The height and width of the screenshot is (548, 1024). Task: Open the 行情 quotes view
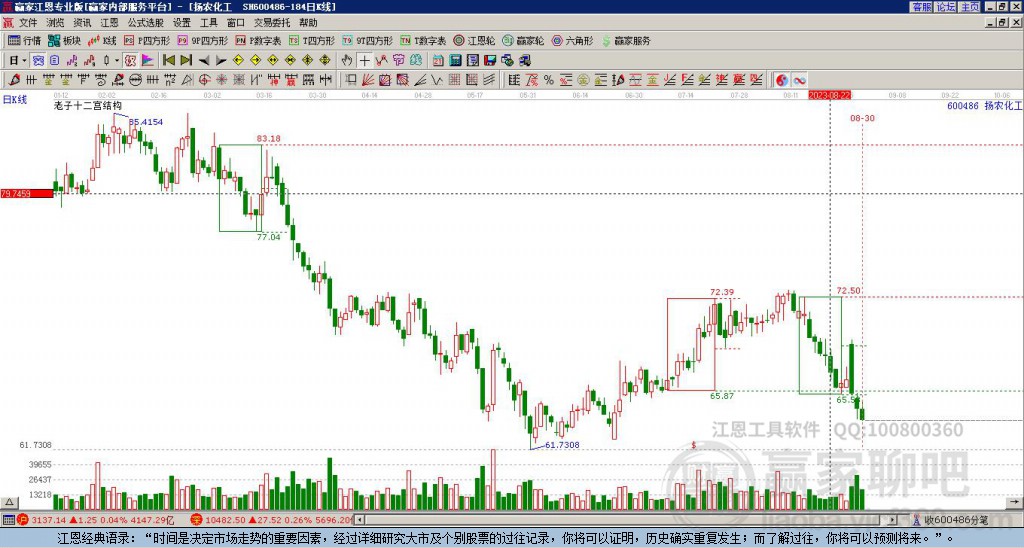[x=24, y=40]
